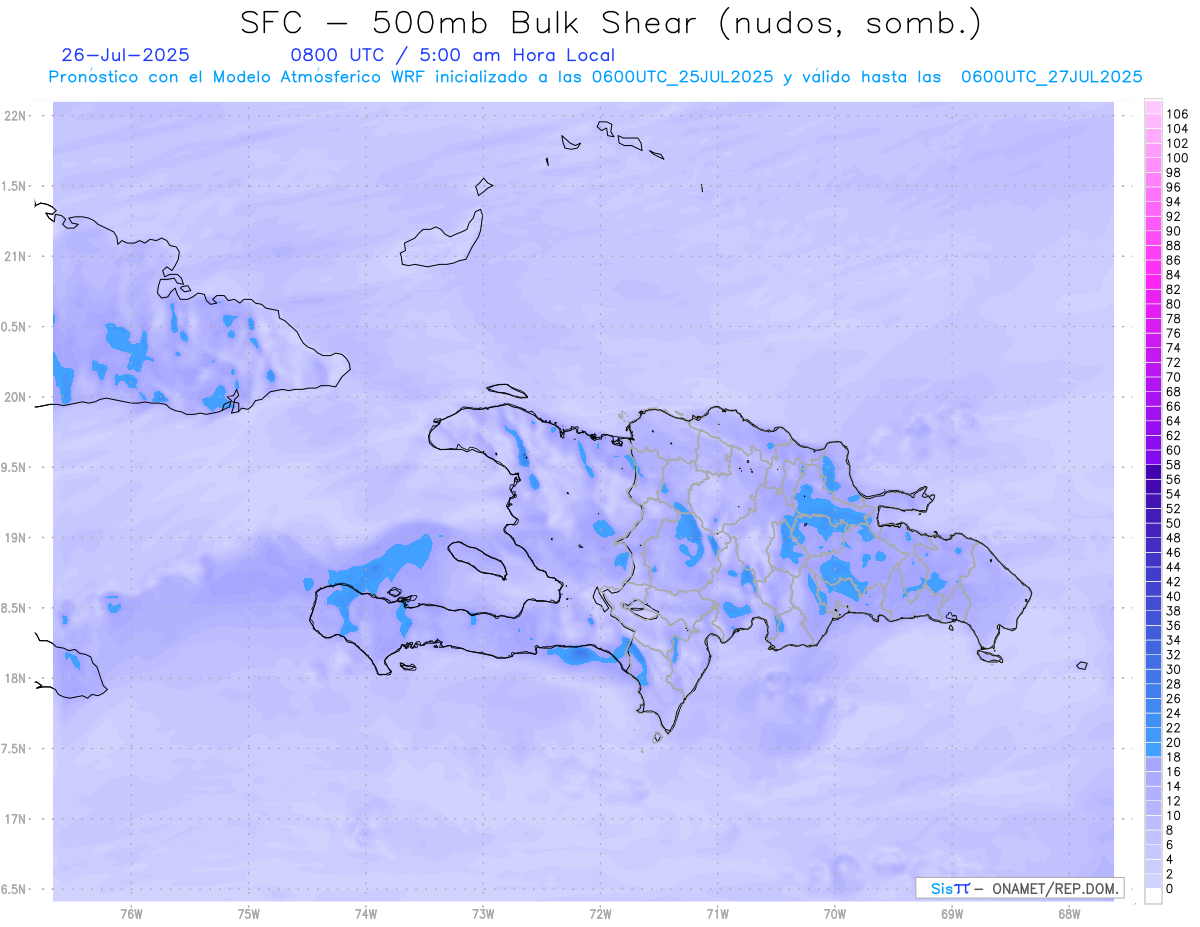Click the "75W" longitude label
The image size is (1200, 927).
[x=249, y=914]
